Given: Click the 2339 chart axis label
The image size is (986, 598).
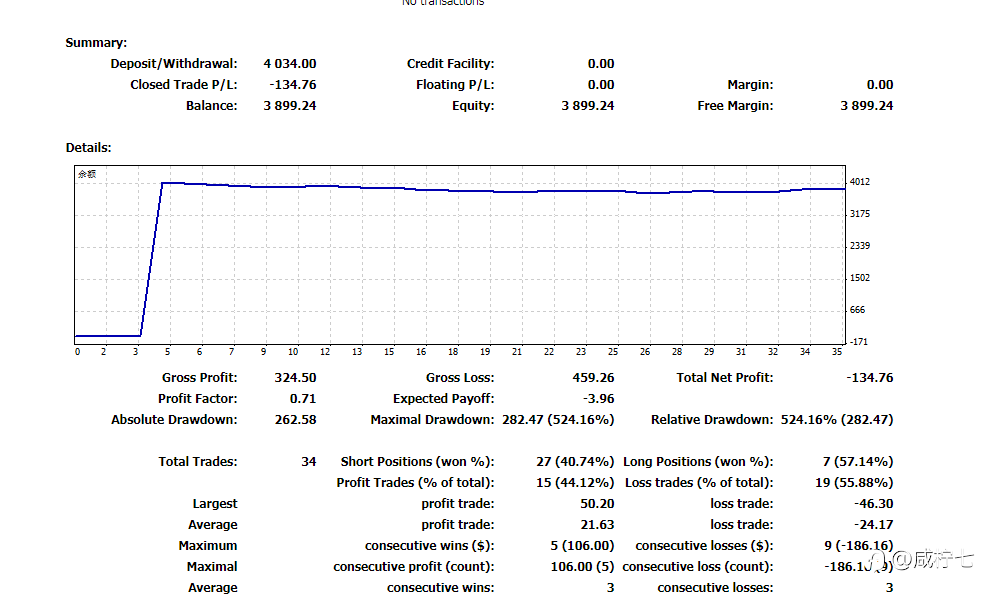Looking at the screenshot, I should coord(860,246).
